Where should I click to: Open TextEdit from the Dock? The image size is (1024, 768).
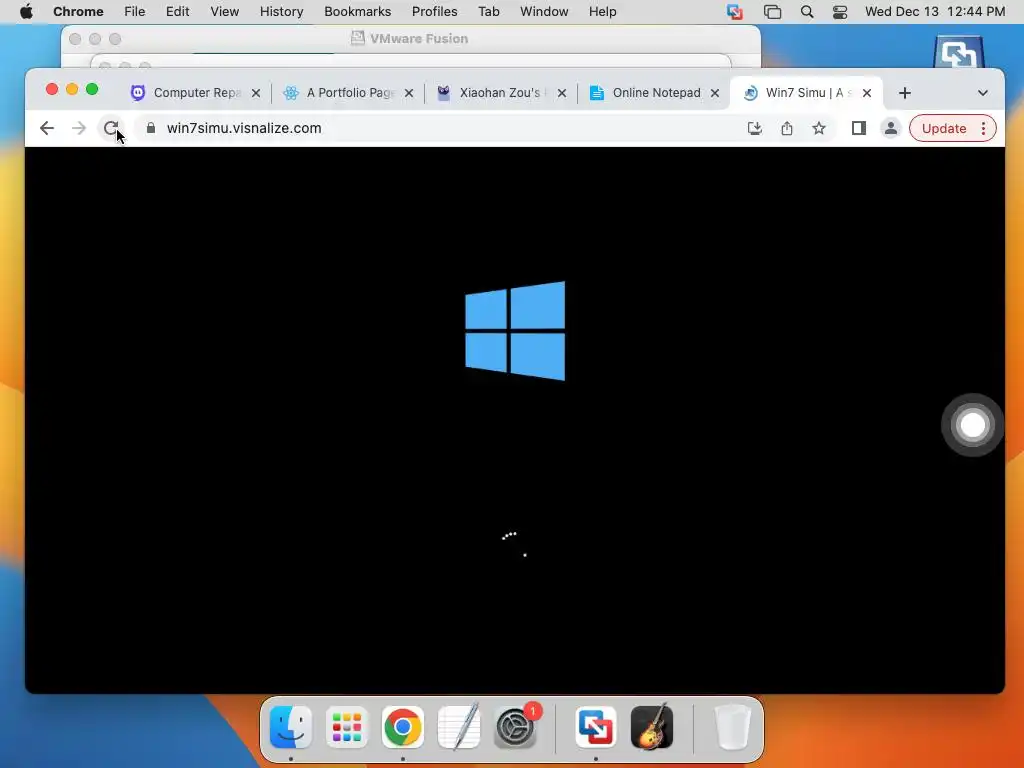(x=459, y=726)
